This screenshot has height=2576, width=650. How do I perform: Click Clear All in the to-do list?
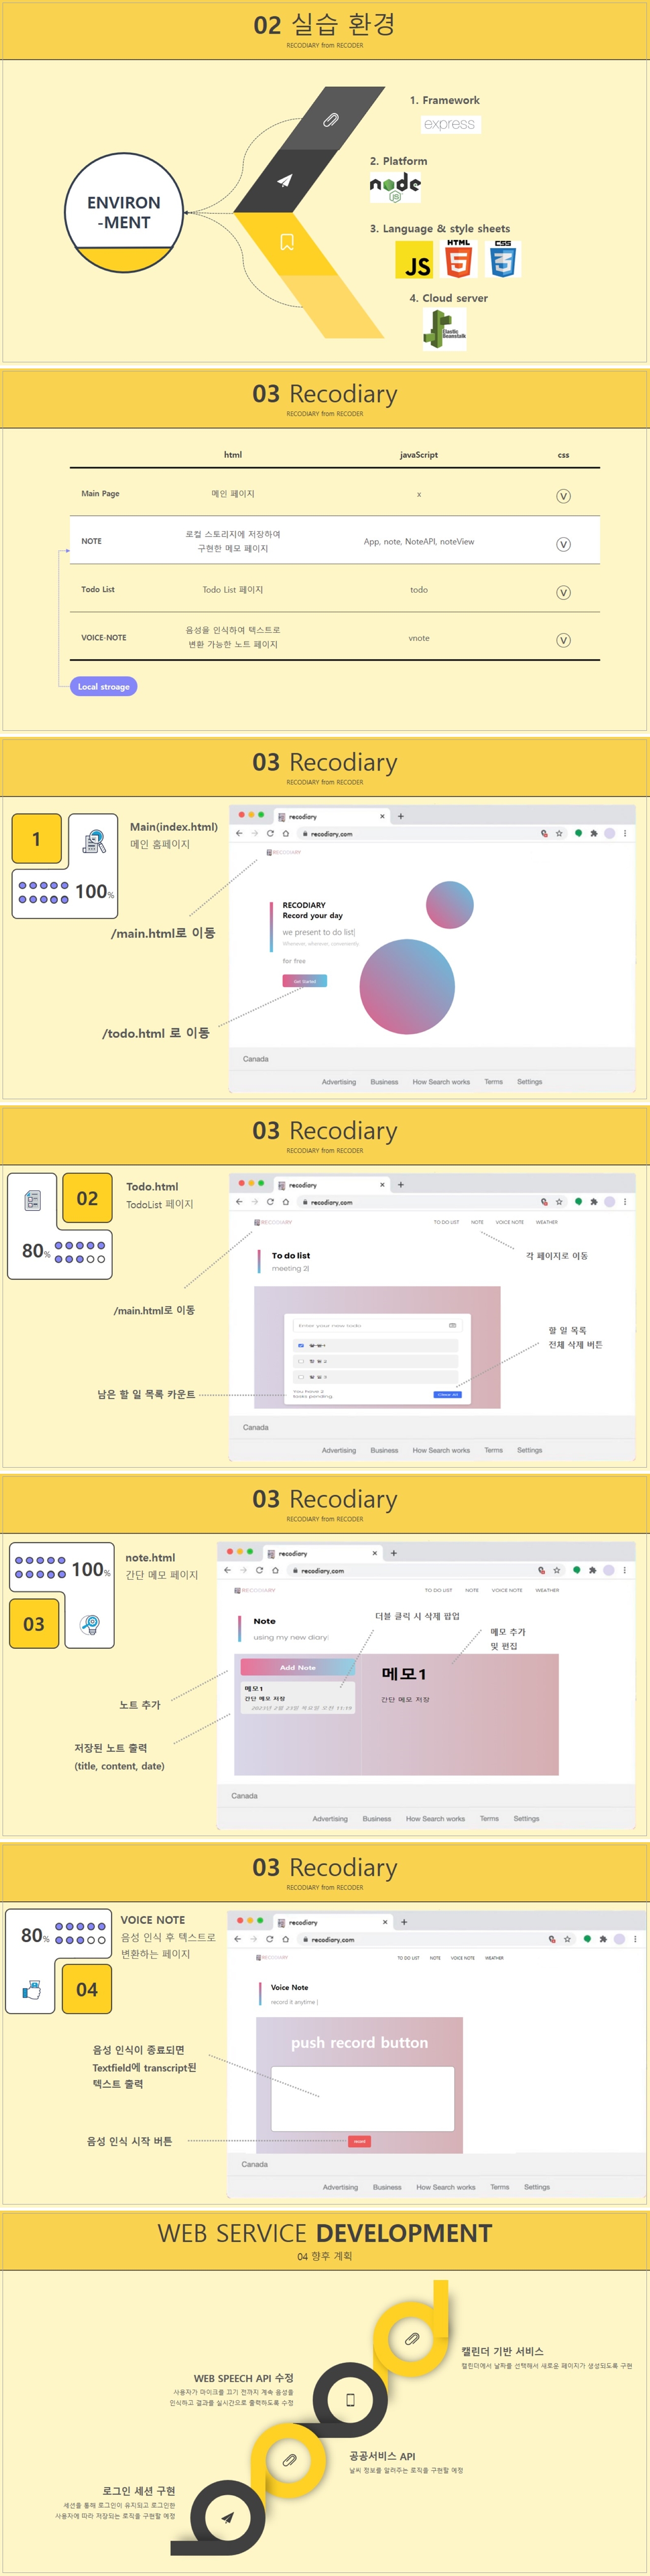click(447, 1394)
